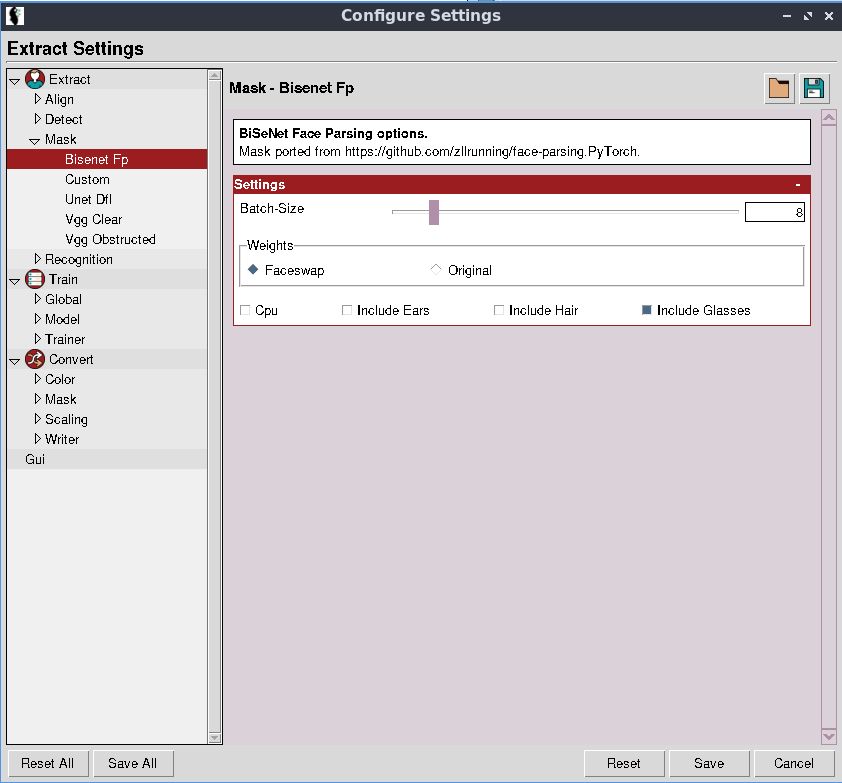Collapse the Train tree node

tap(14, 281)
